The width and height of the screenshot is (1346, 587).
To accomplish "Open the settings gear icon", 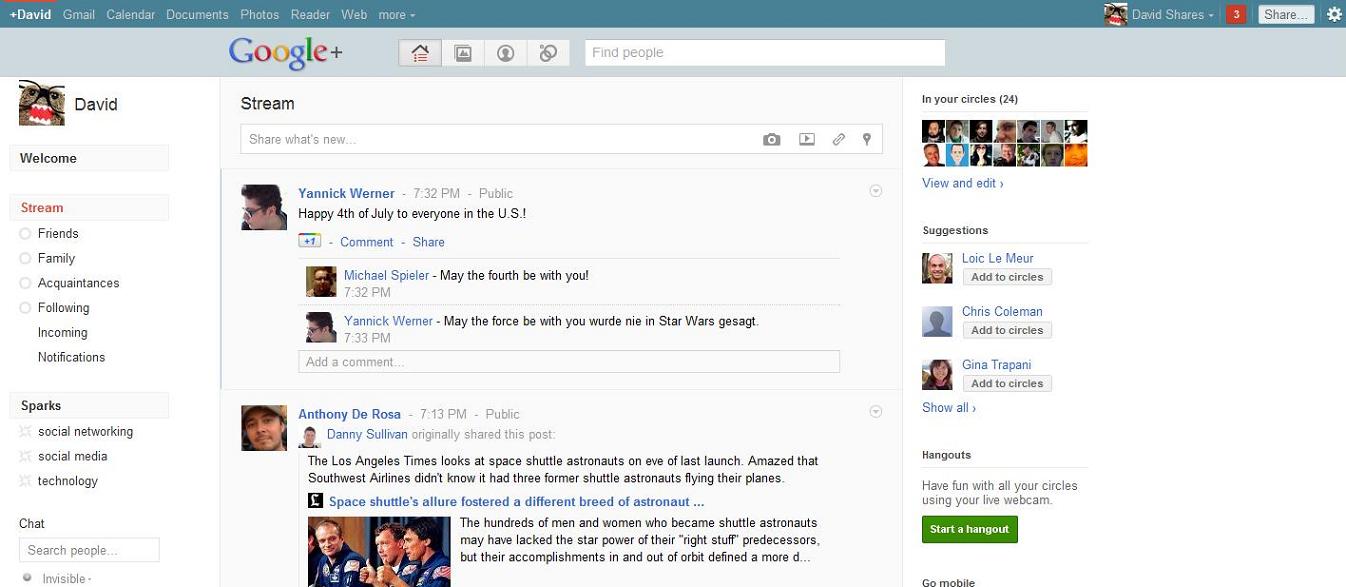I will 1334,14.
